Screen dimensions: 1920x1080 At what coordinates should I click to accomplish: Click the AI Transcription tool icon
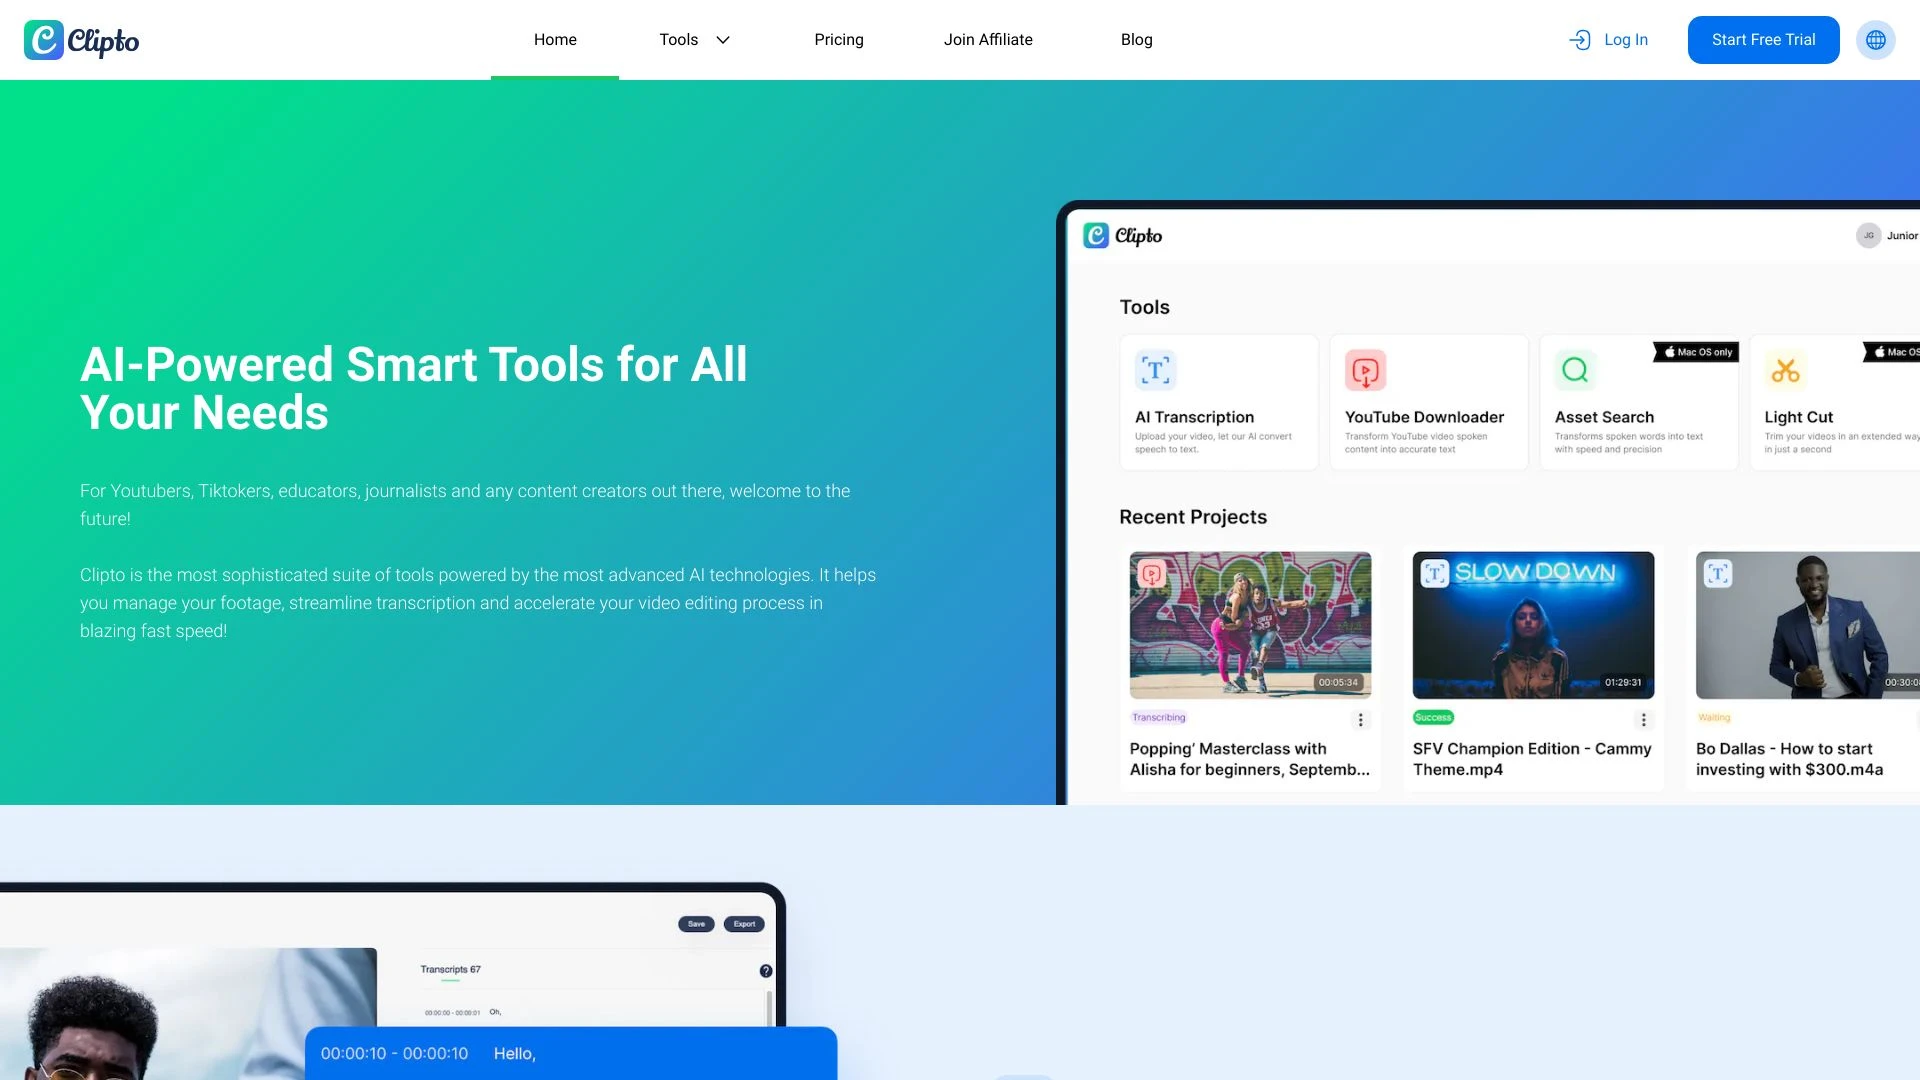click(1155, 371)
